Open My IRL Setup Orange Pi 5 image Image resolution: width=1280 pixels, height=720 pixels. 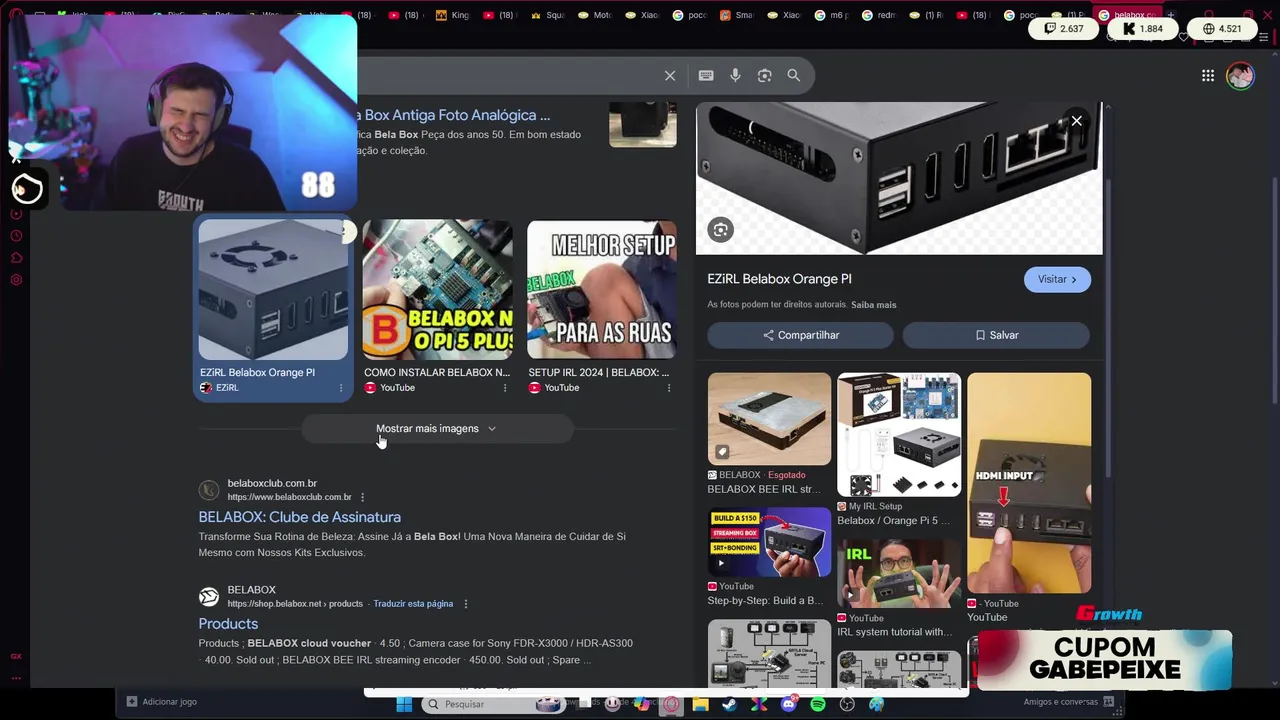899,435
